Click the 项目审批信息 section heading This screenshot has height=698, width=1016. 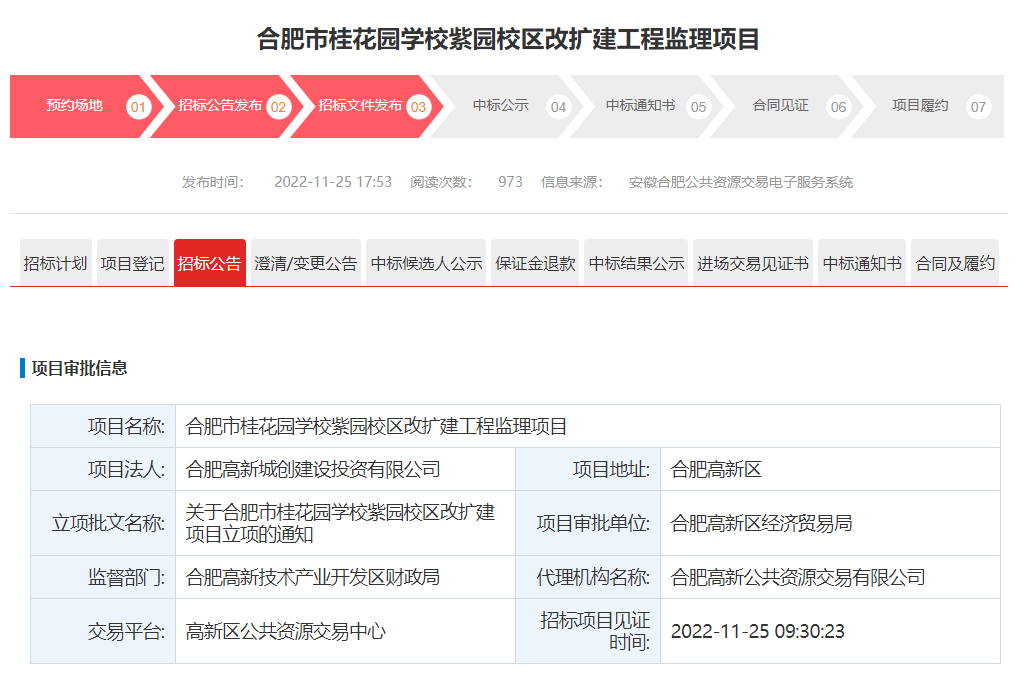[x=79, y=368]
